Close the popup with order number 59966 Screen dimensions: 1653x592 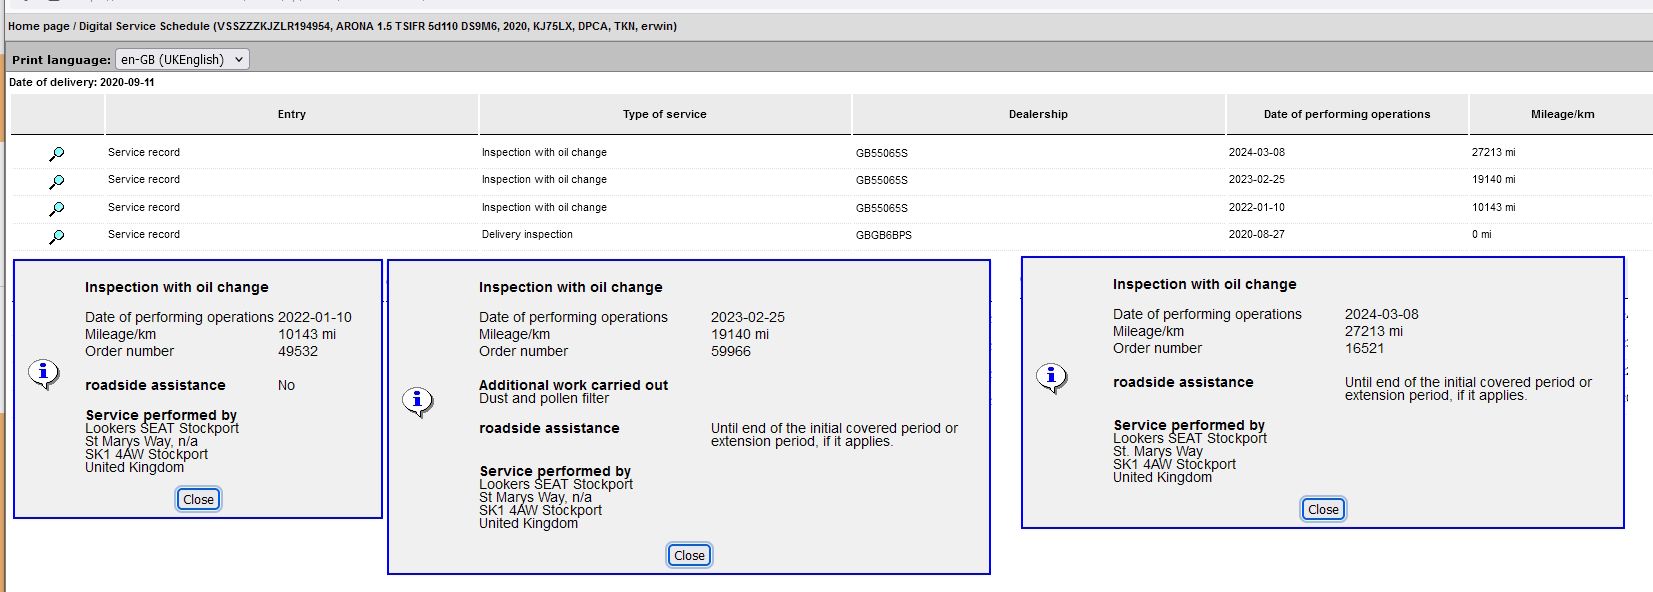[x=689, y=556]
